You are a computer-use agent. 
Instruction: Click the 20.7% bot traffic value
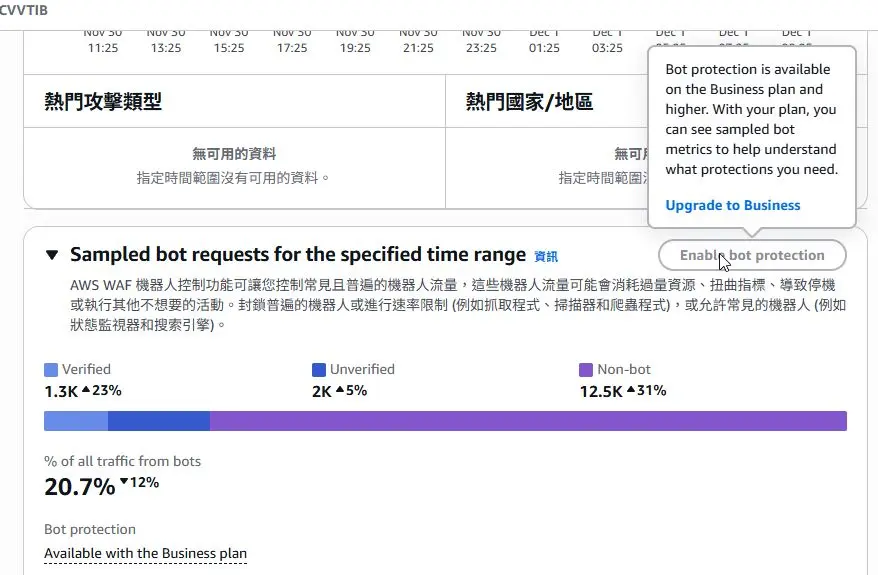coord(79,487)
